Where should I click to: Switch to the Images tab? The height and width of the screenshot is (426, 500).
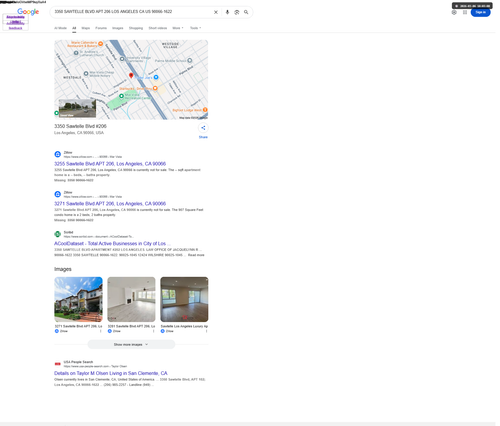click(118, 28)
